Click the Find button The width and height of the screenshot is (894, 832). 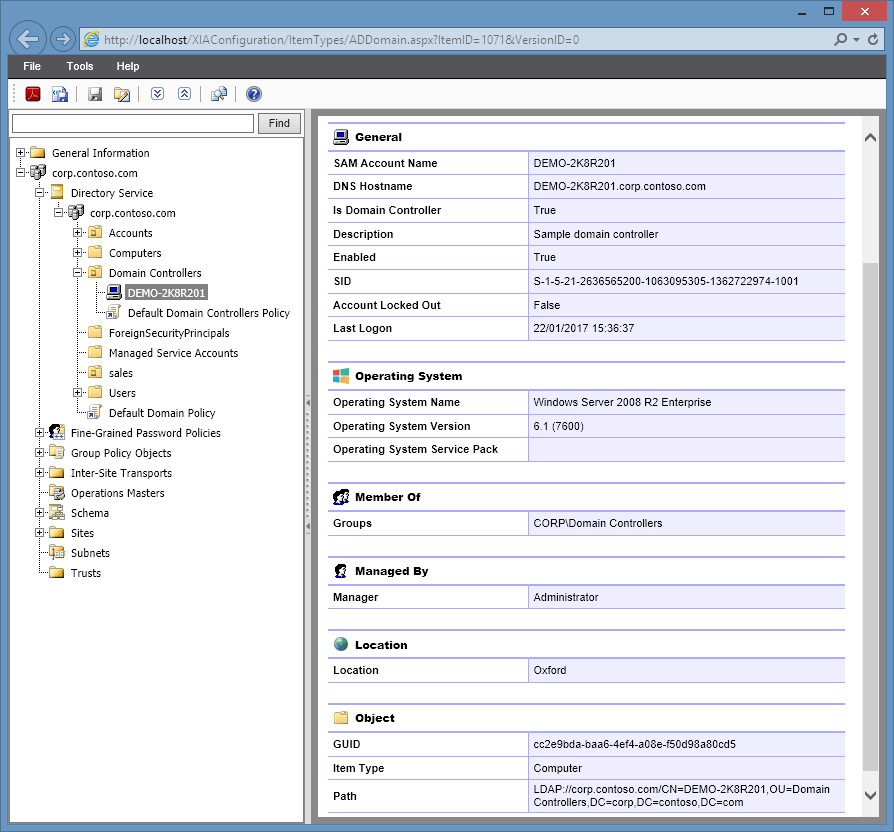pos(278,122)
